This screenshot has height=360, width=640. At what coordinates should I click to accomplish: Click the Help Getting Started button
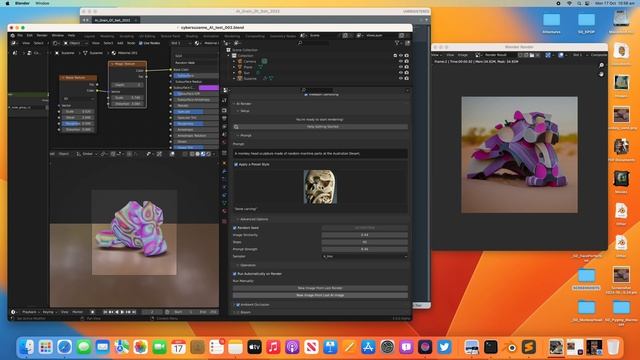320,127
